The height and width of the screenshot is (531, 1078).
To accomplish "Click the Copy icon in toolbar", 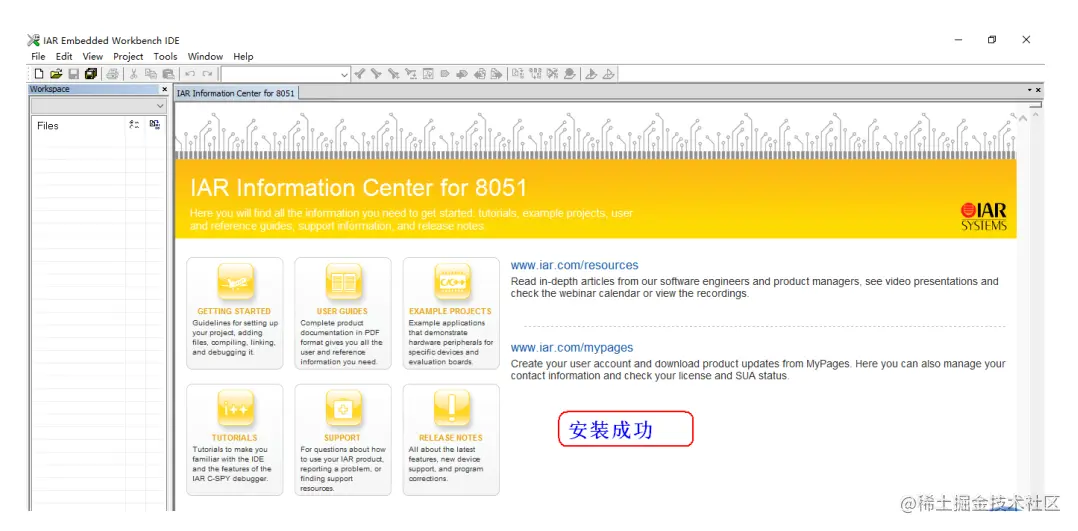I will tap(151, 74).
